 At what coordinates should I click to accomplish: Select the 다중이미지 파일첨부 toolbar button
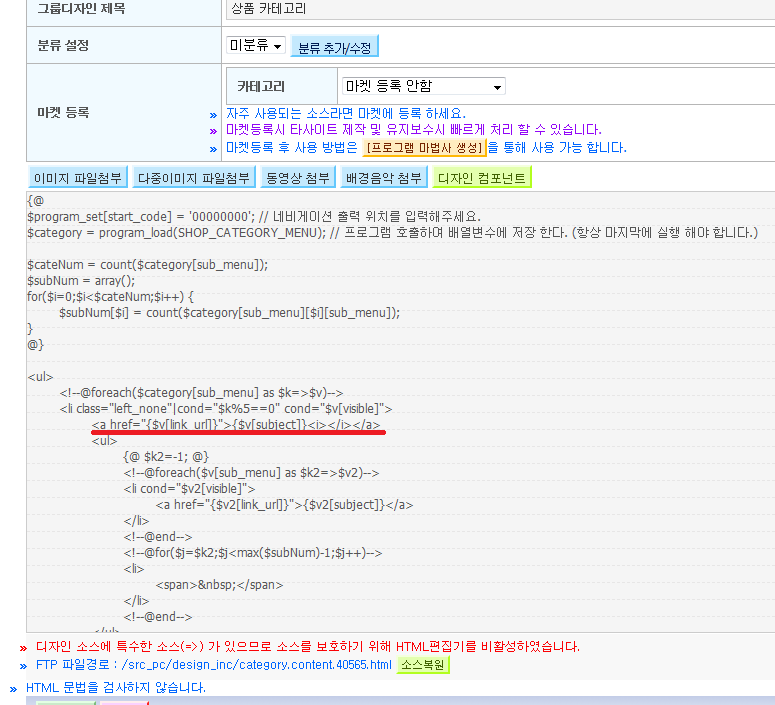point(194,178)
